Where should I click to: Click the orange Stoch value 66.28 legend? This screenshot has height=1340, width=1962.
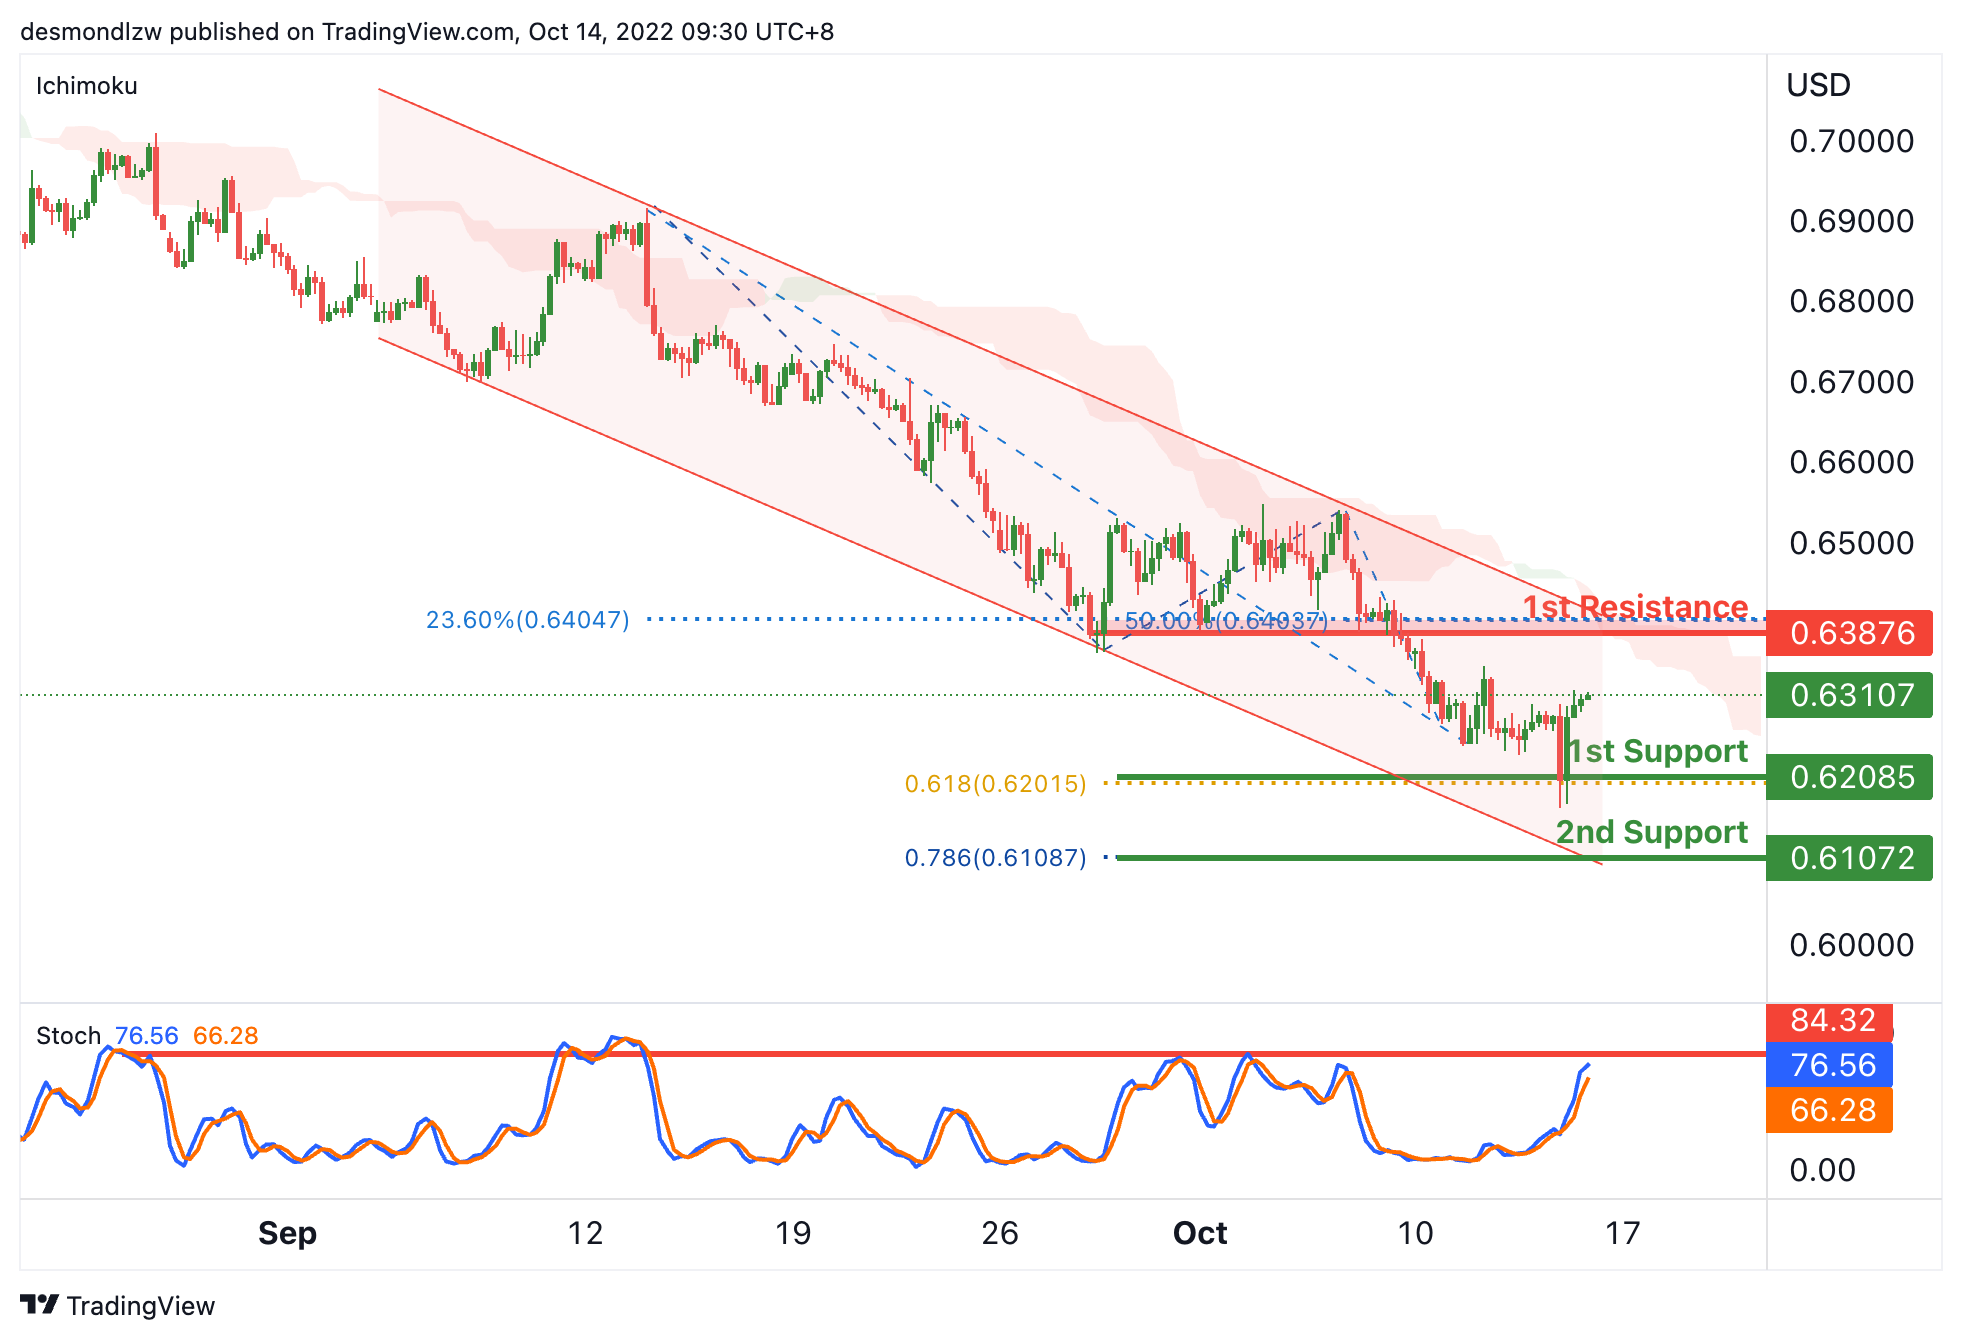(x=225, y=1035)
